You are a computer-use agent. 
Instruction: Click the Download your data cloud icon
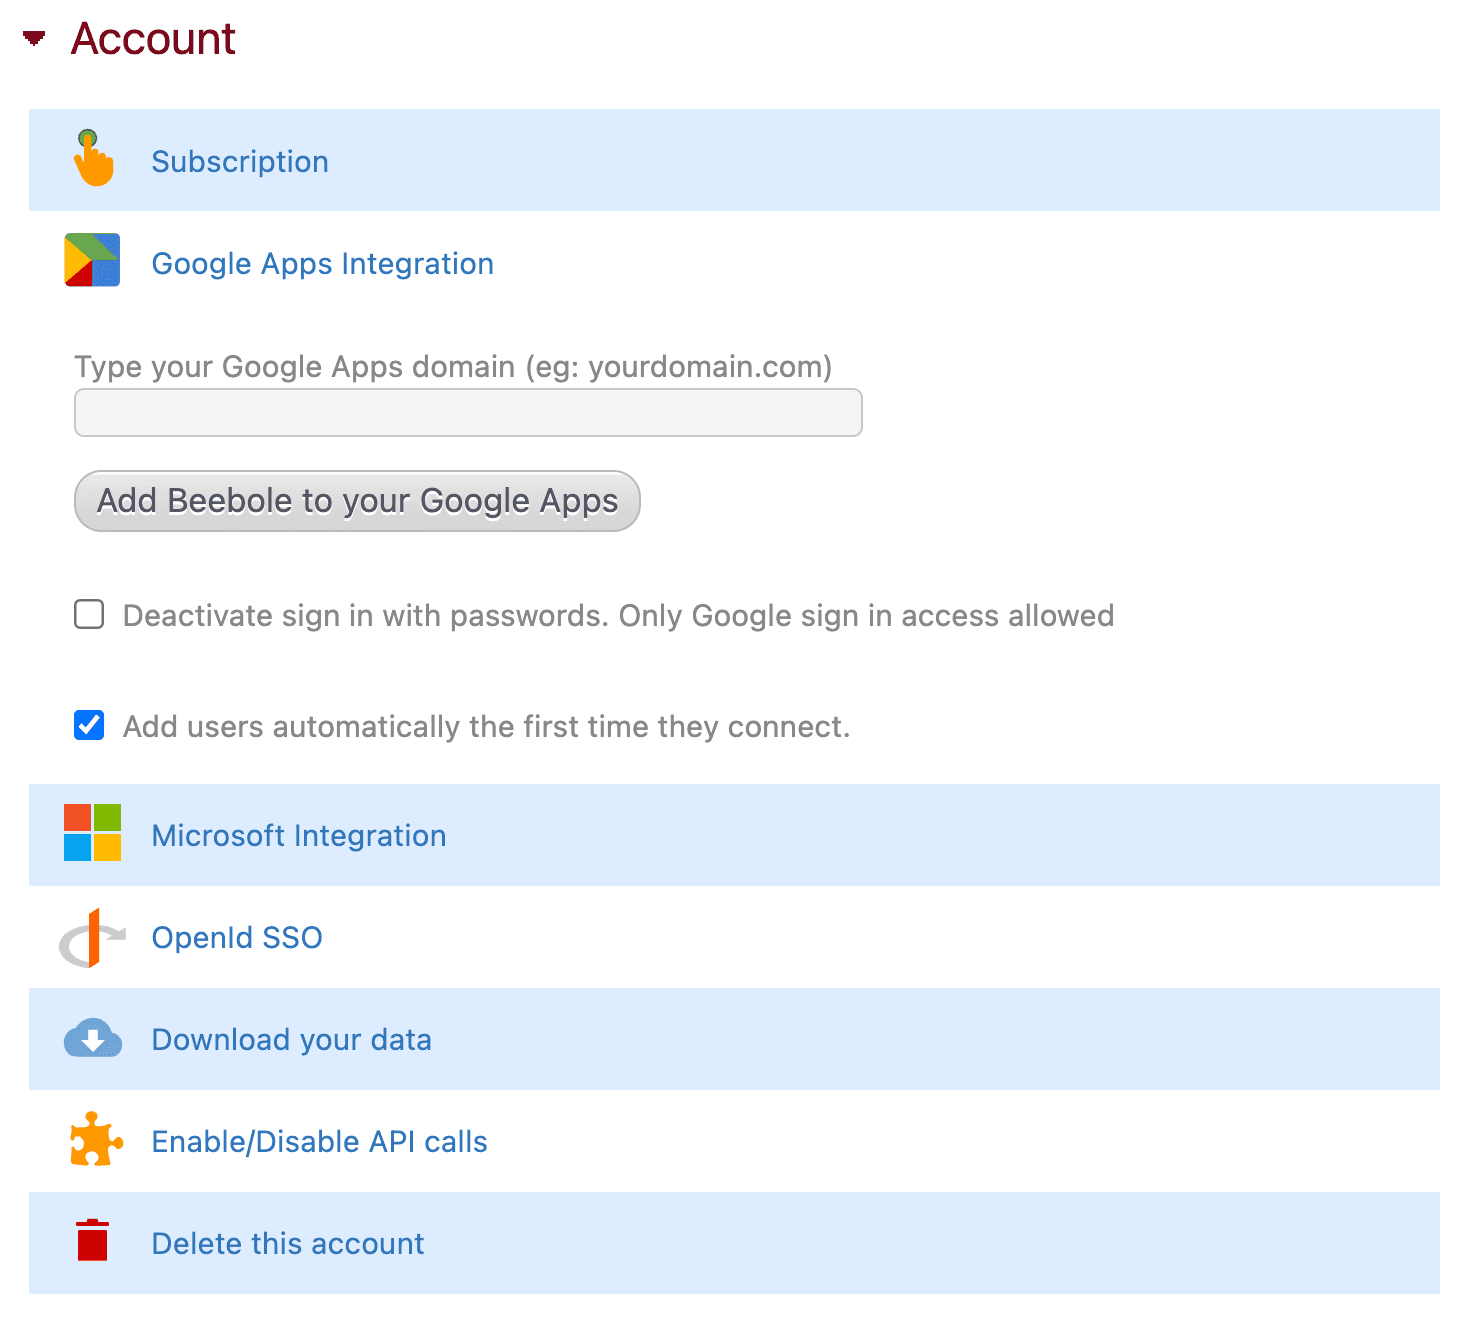pyautogui.click(x=92, y=1039)
